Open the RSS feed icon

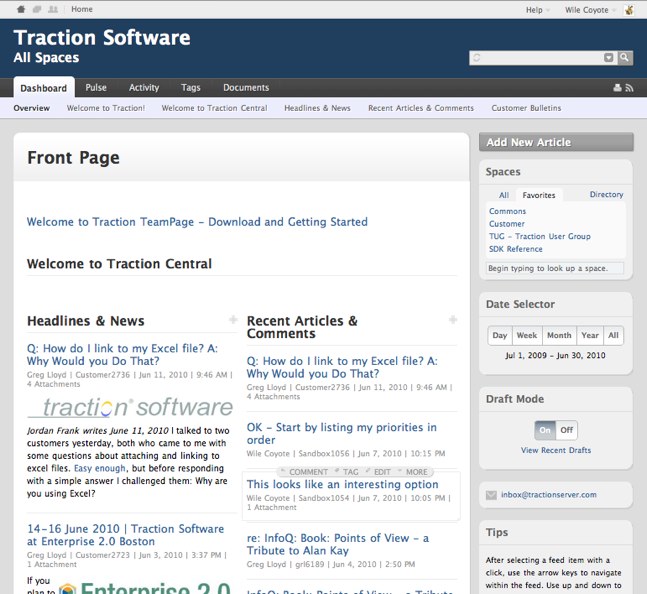[628, 88]
